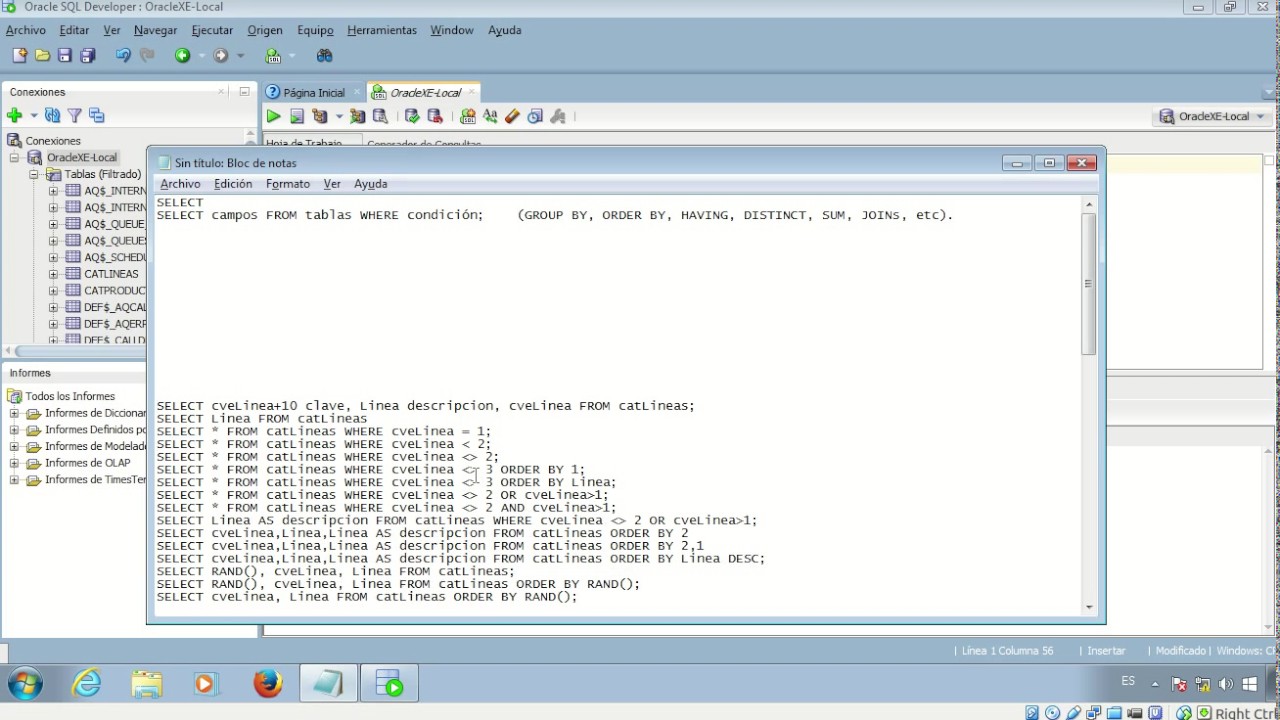Image resolution: width=1280 pixels, height=720 pixels.
Task: Expand Informes de OLAP node
Action: [x=15, y=463]
